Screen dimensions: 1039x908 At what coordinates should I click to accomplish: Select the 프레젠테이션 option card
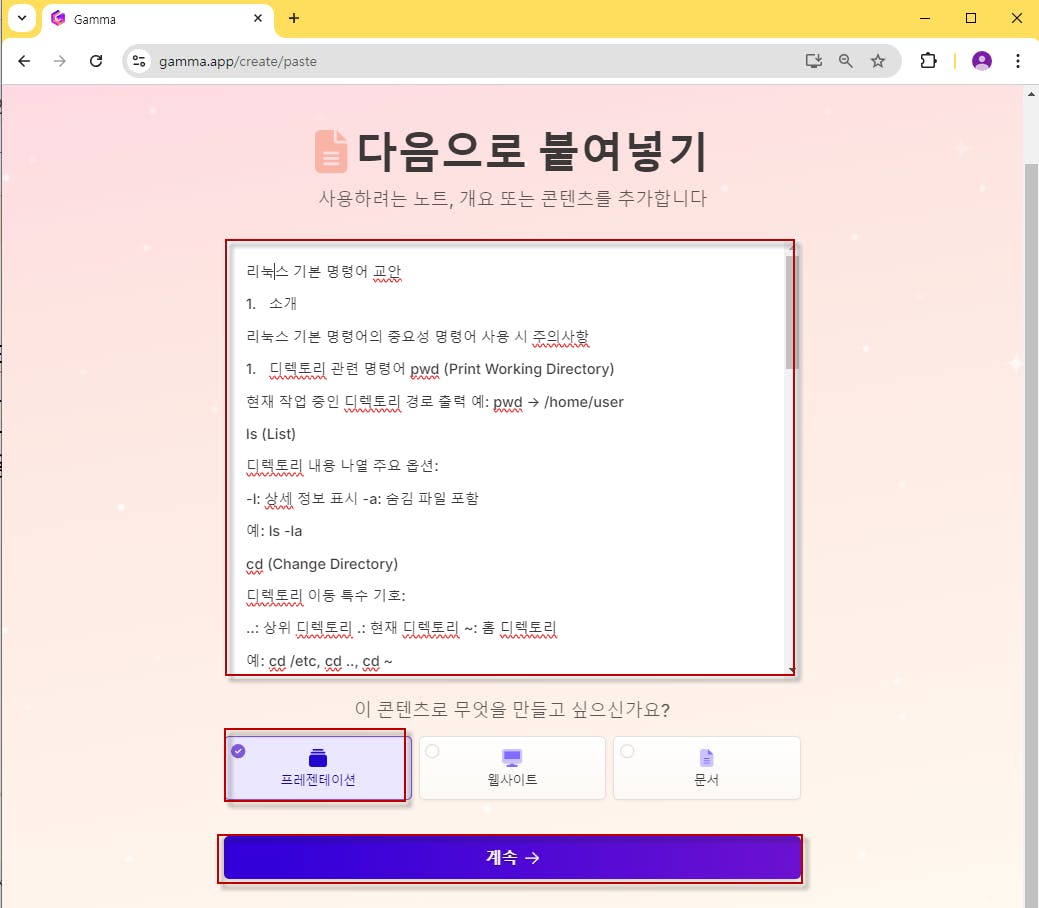tap(318, 767)
